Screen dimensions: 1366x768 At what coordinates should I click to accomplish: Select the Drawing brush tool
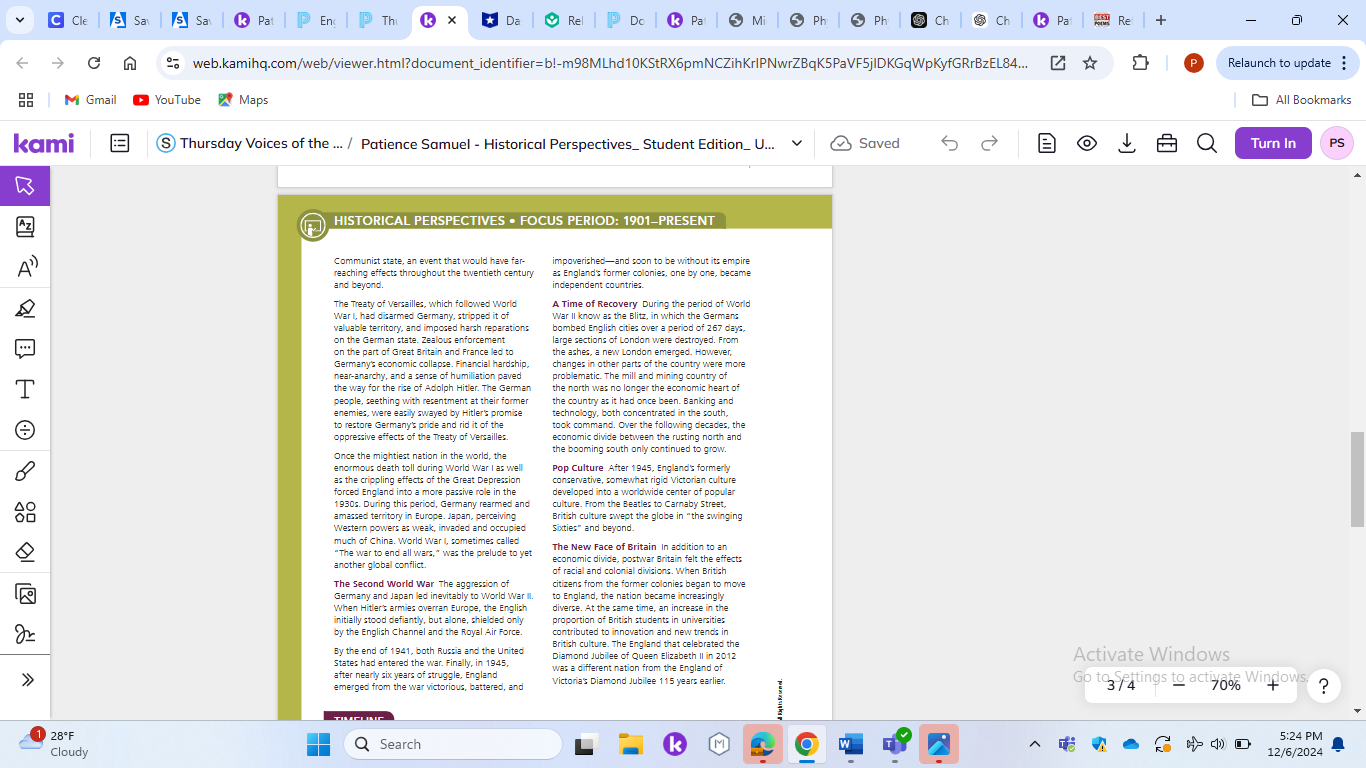(x=25, y=471)
